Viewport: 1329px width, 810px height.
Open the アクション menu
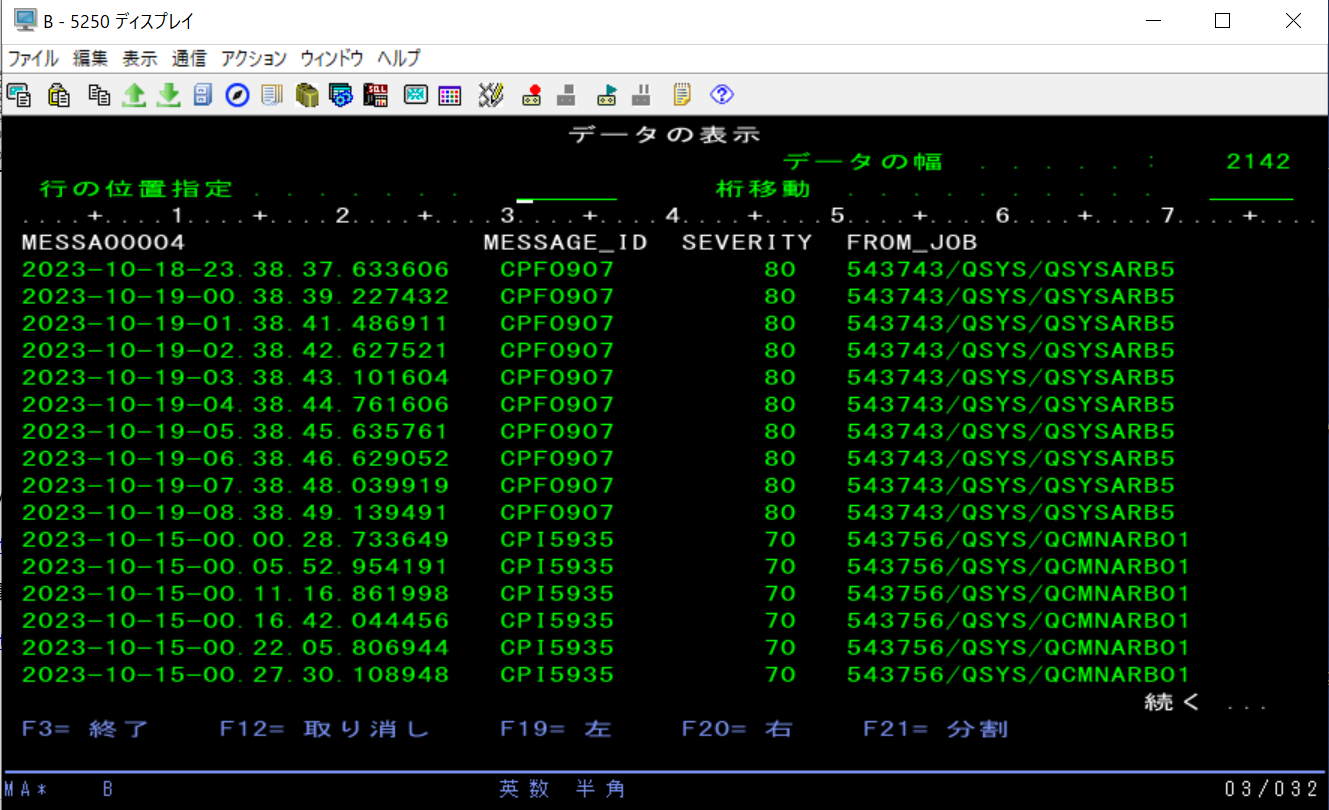click(253, 58)
